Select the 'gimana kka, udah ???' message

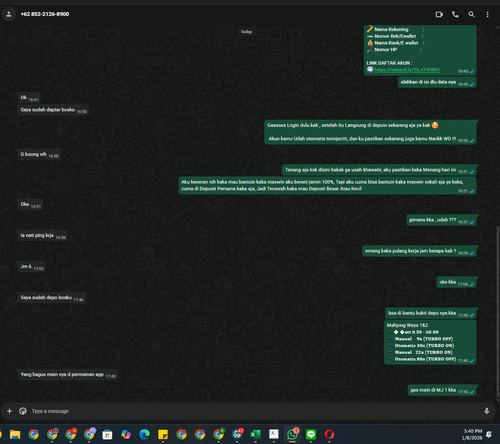pyautogui.click(x=441, y=220)
